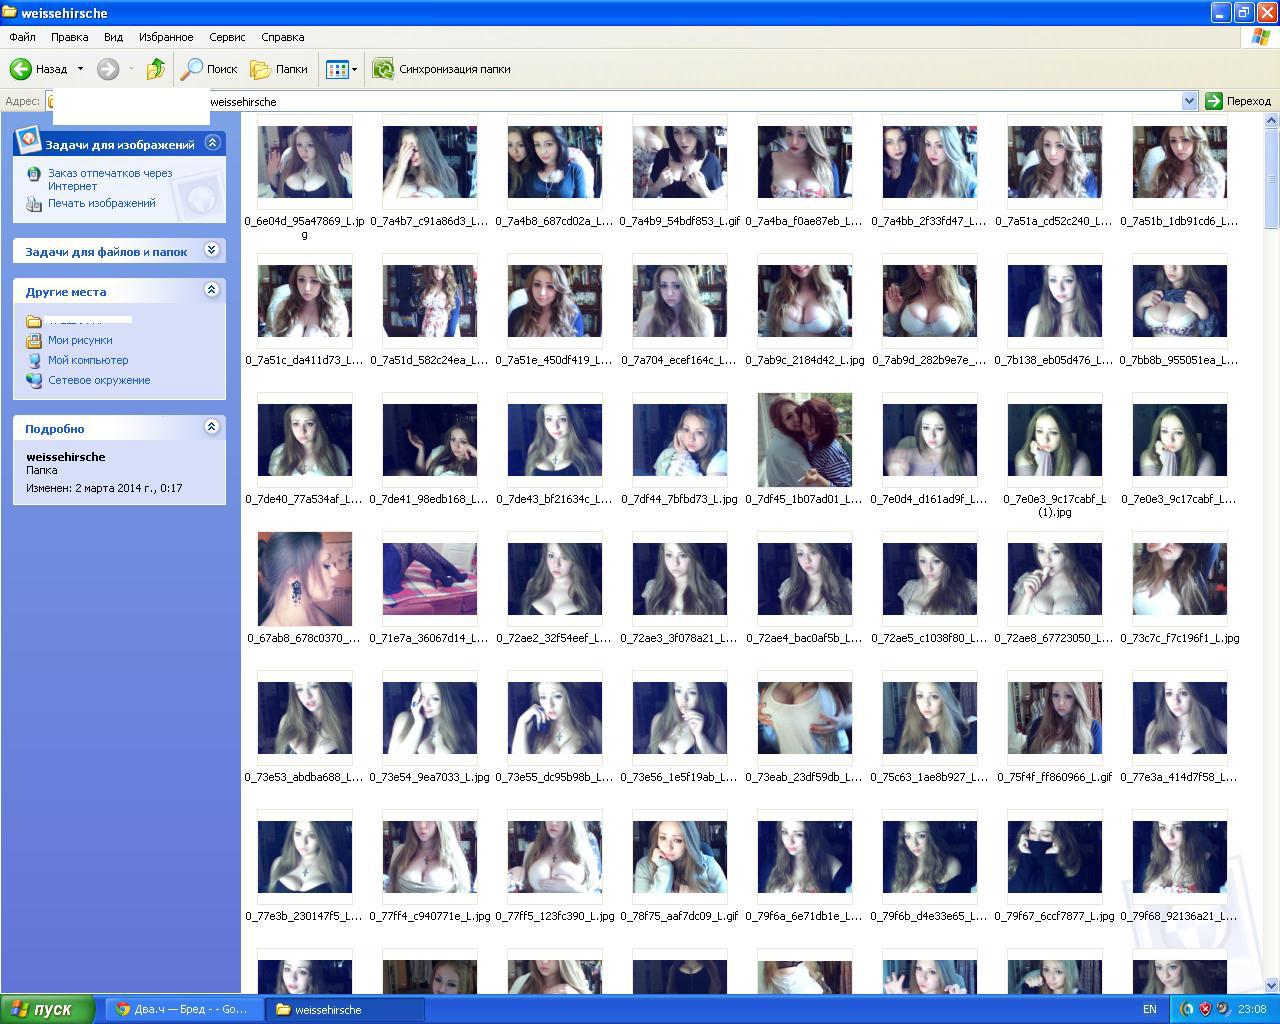The height and width of the screenshot is (1024, 1280).
Task: Click the Печать изображений link
Action: pyautogui.click(x=102, y=203)
